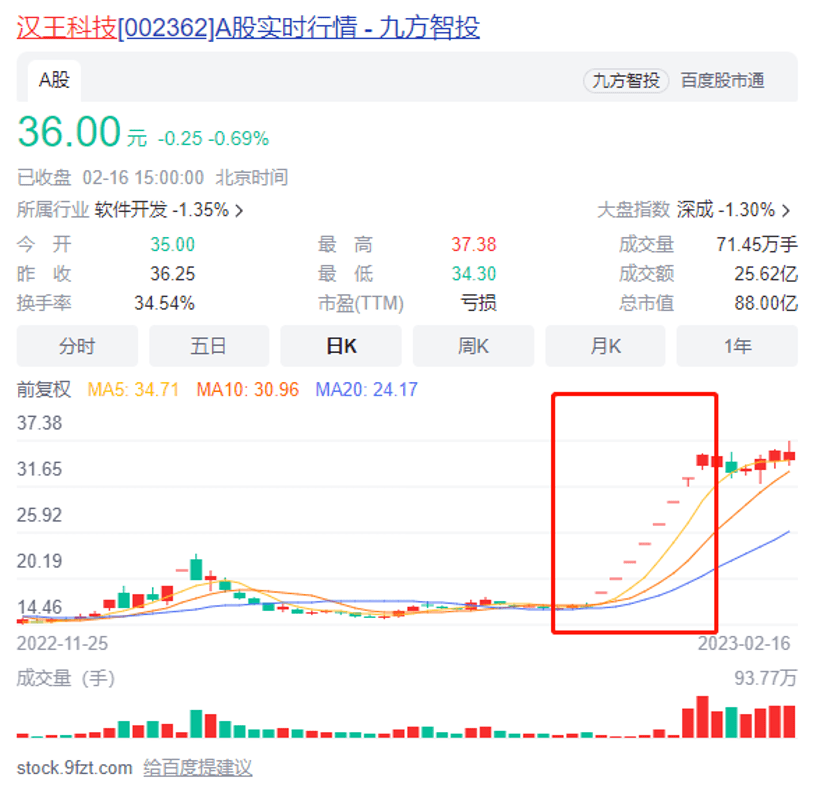The width and height of the screenshot is (830, 788).
Task: Switch to the 分时 chart view
Action: pyautogui.click(x=76, y=345)
